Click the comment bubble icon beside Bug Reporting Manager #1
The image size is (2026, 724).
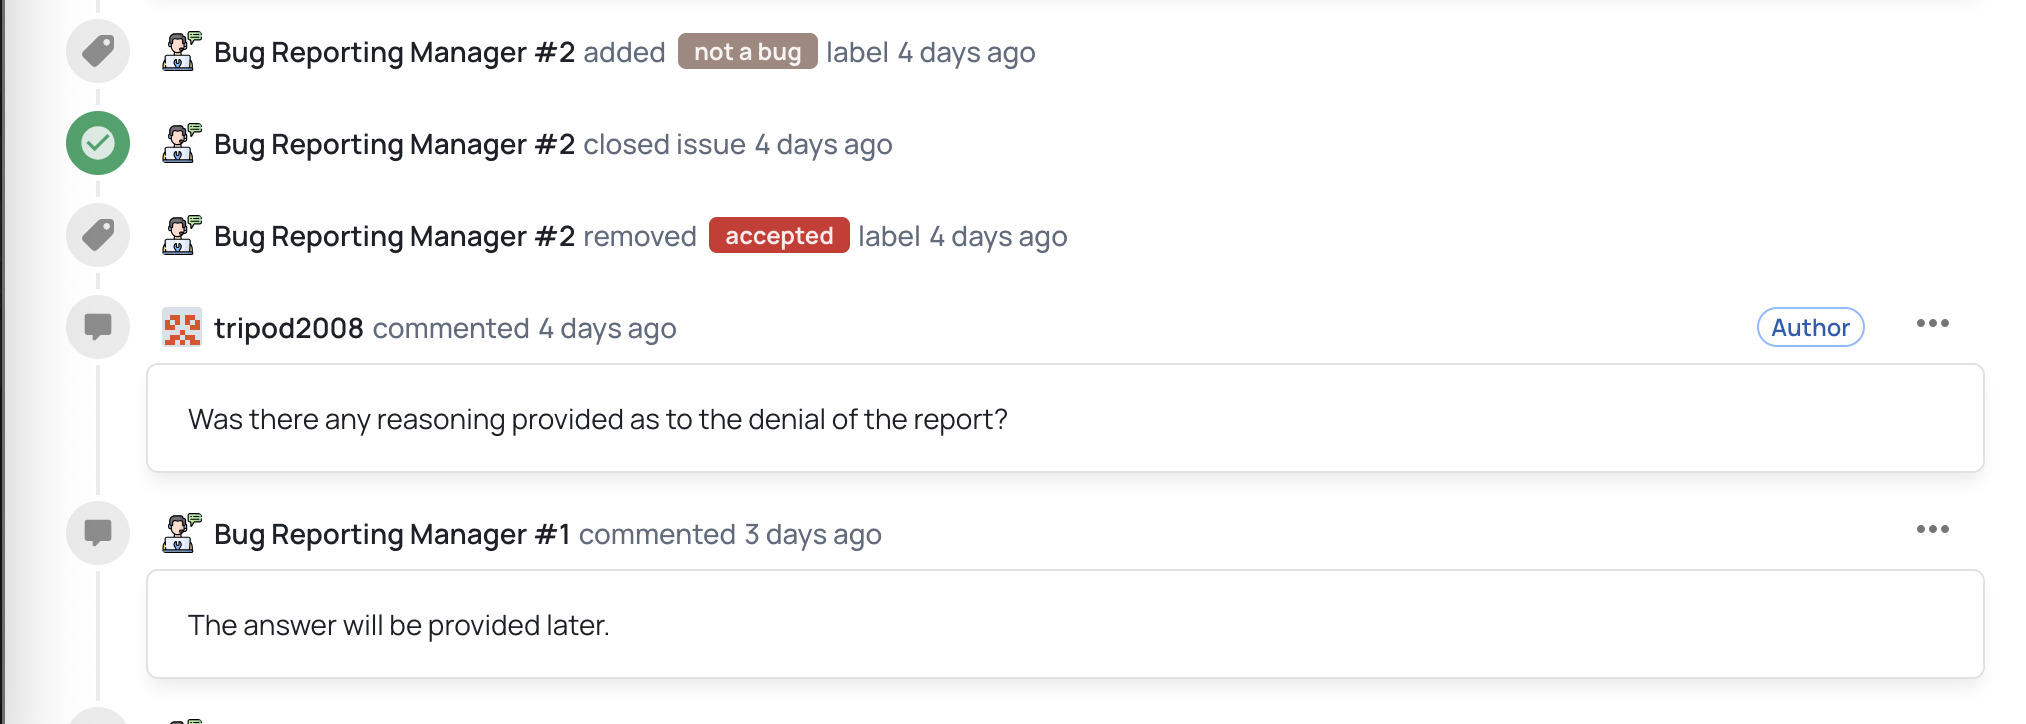(x=98, y=533)
